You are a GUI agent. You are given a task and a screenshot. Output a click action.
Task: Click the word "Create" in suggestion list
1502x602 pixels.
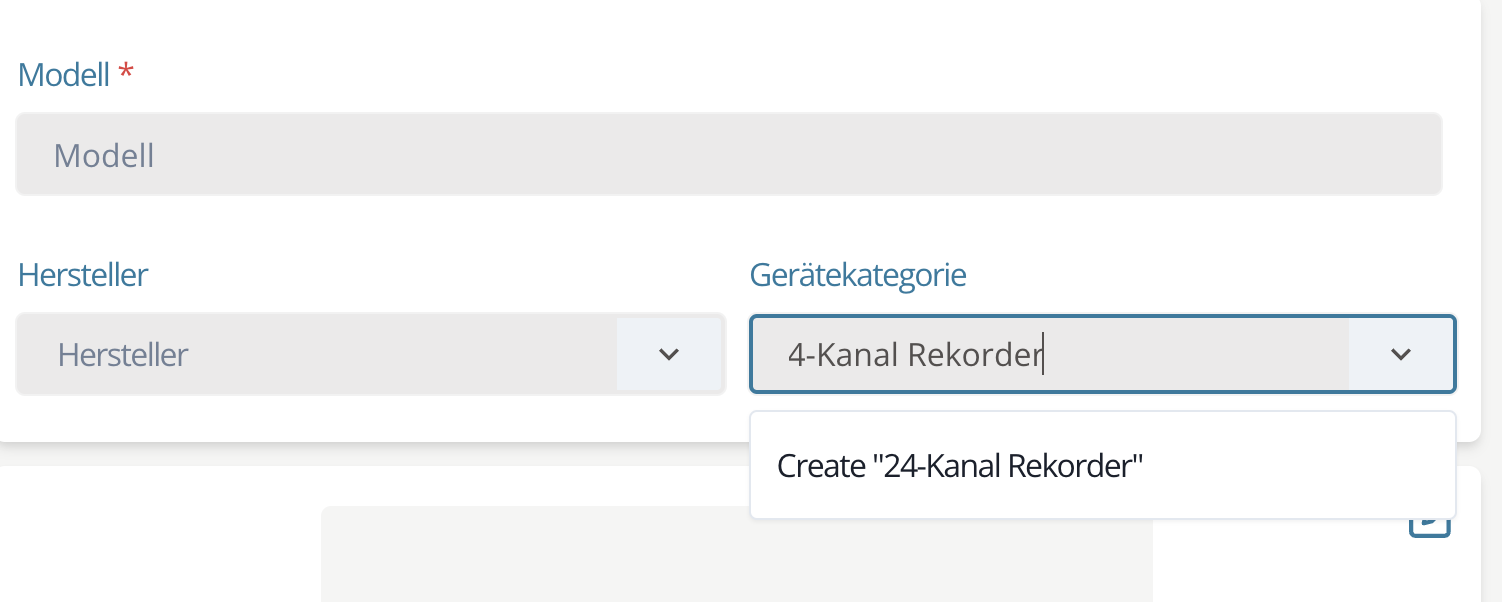click(x=820, y=466)
